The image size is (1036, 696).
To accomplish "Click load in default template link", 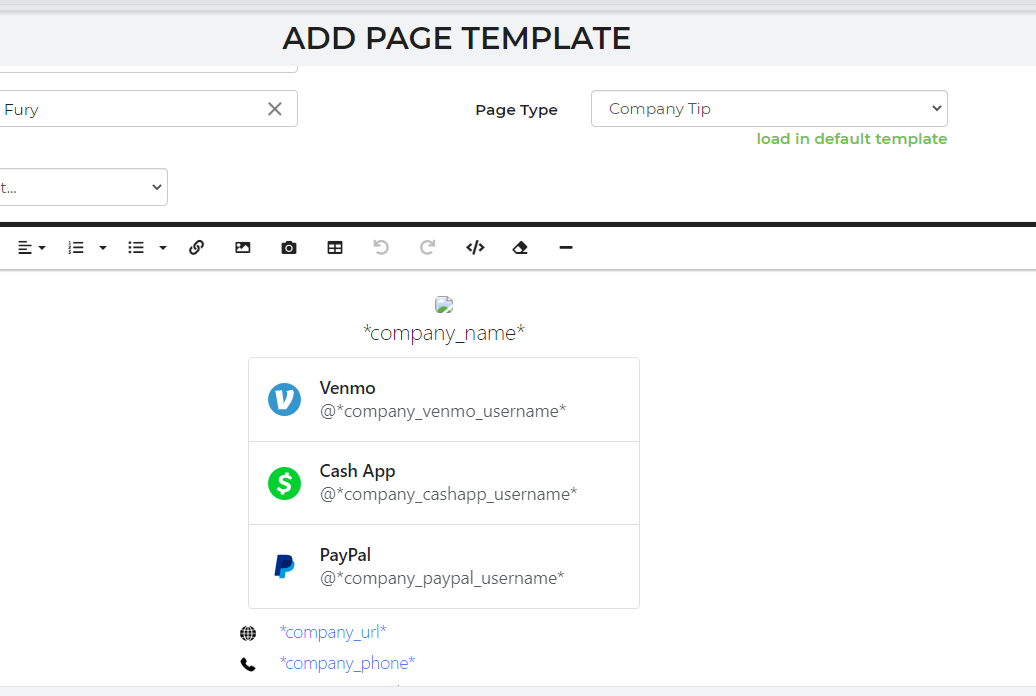I will (x=851, y=139).
